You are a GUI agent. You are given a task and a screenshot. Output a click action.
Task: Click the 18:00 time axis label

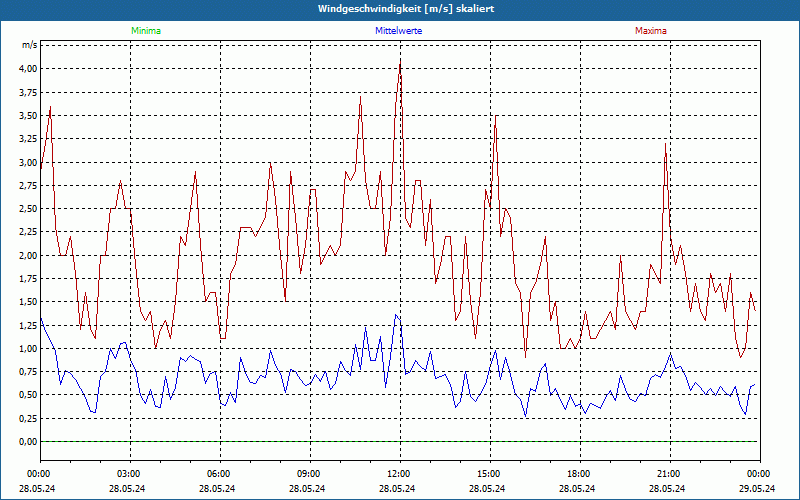click(580, 474)
